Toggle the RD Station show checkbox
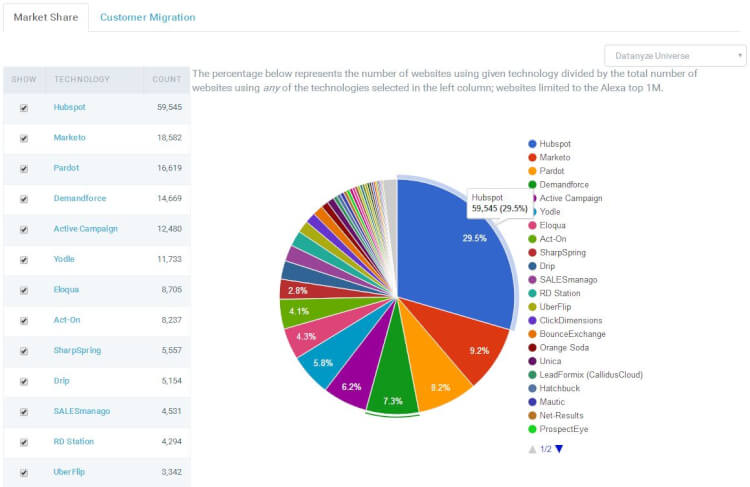Image resolution: width=750 pixels, height=487 pixels. coord(24,442)
